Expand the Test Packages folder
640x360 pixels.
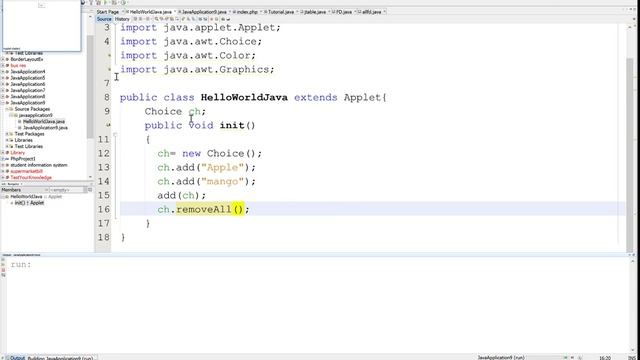point(7,134)
